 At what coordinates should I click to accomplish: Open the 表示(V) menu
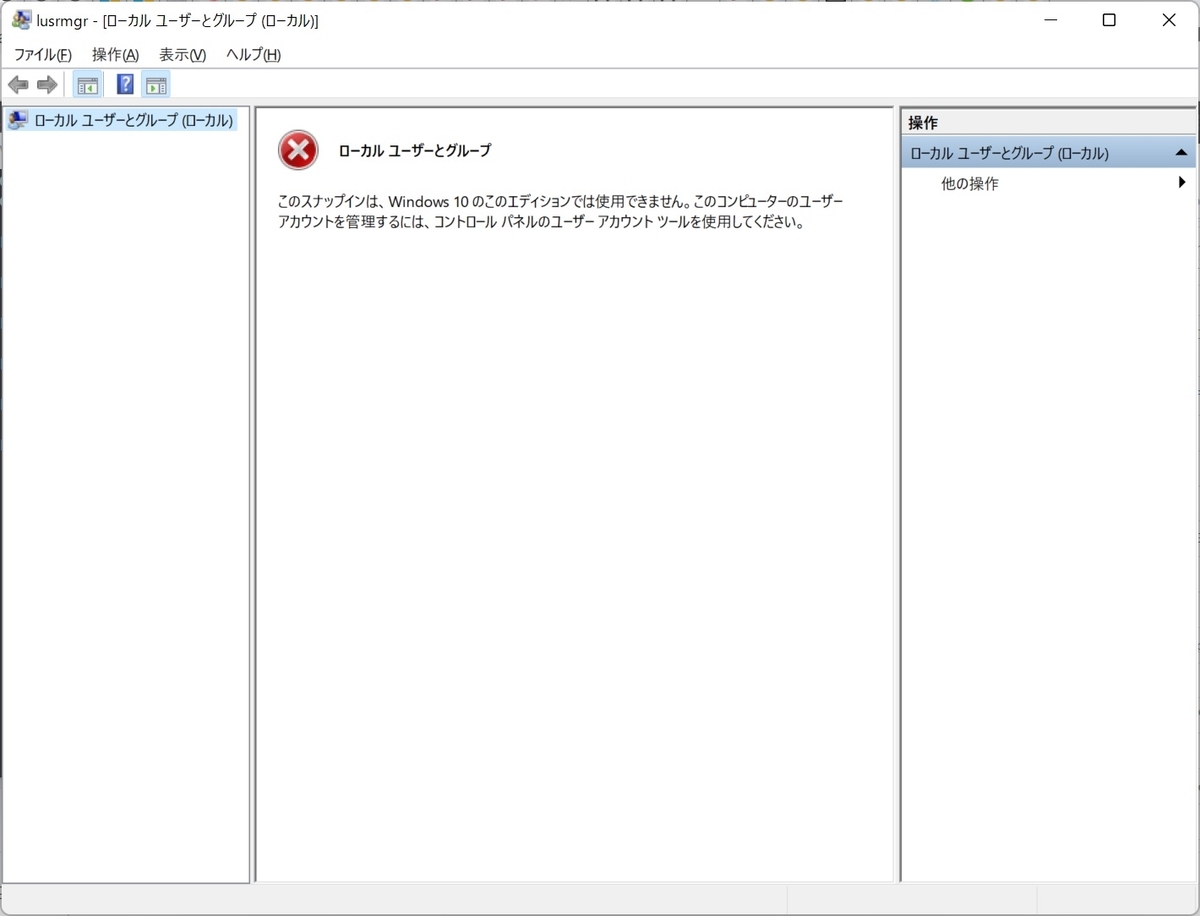point(180,55)
